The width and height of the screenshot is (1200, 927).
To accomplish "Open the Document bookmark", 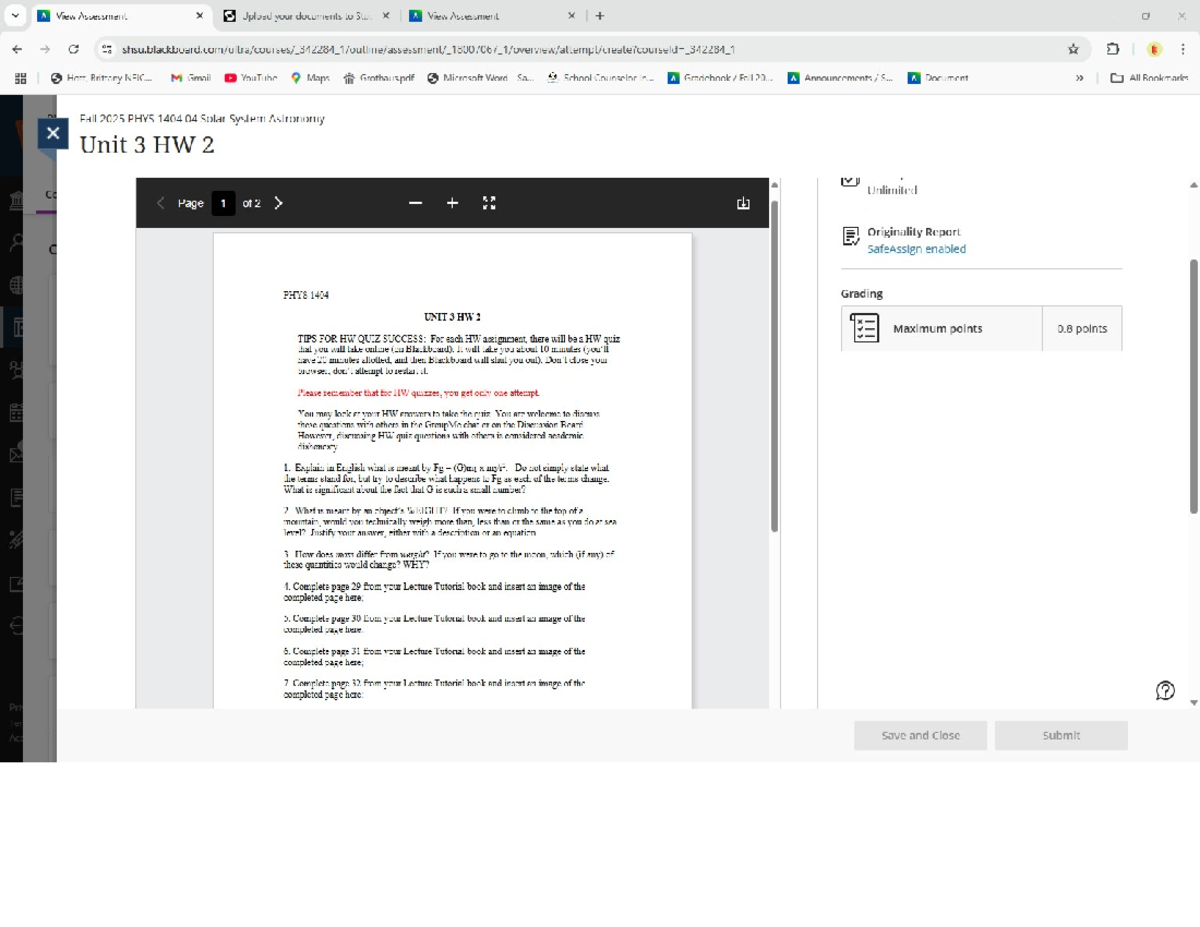I will click(x=938, y=78).
